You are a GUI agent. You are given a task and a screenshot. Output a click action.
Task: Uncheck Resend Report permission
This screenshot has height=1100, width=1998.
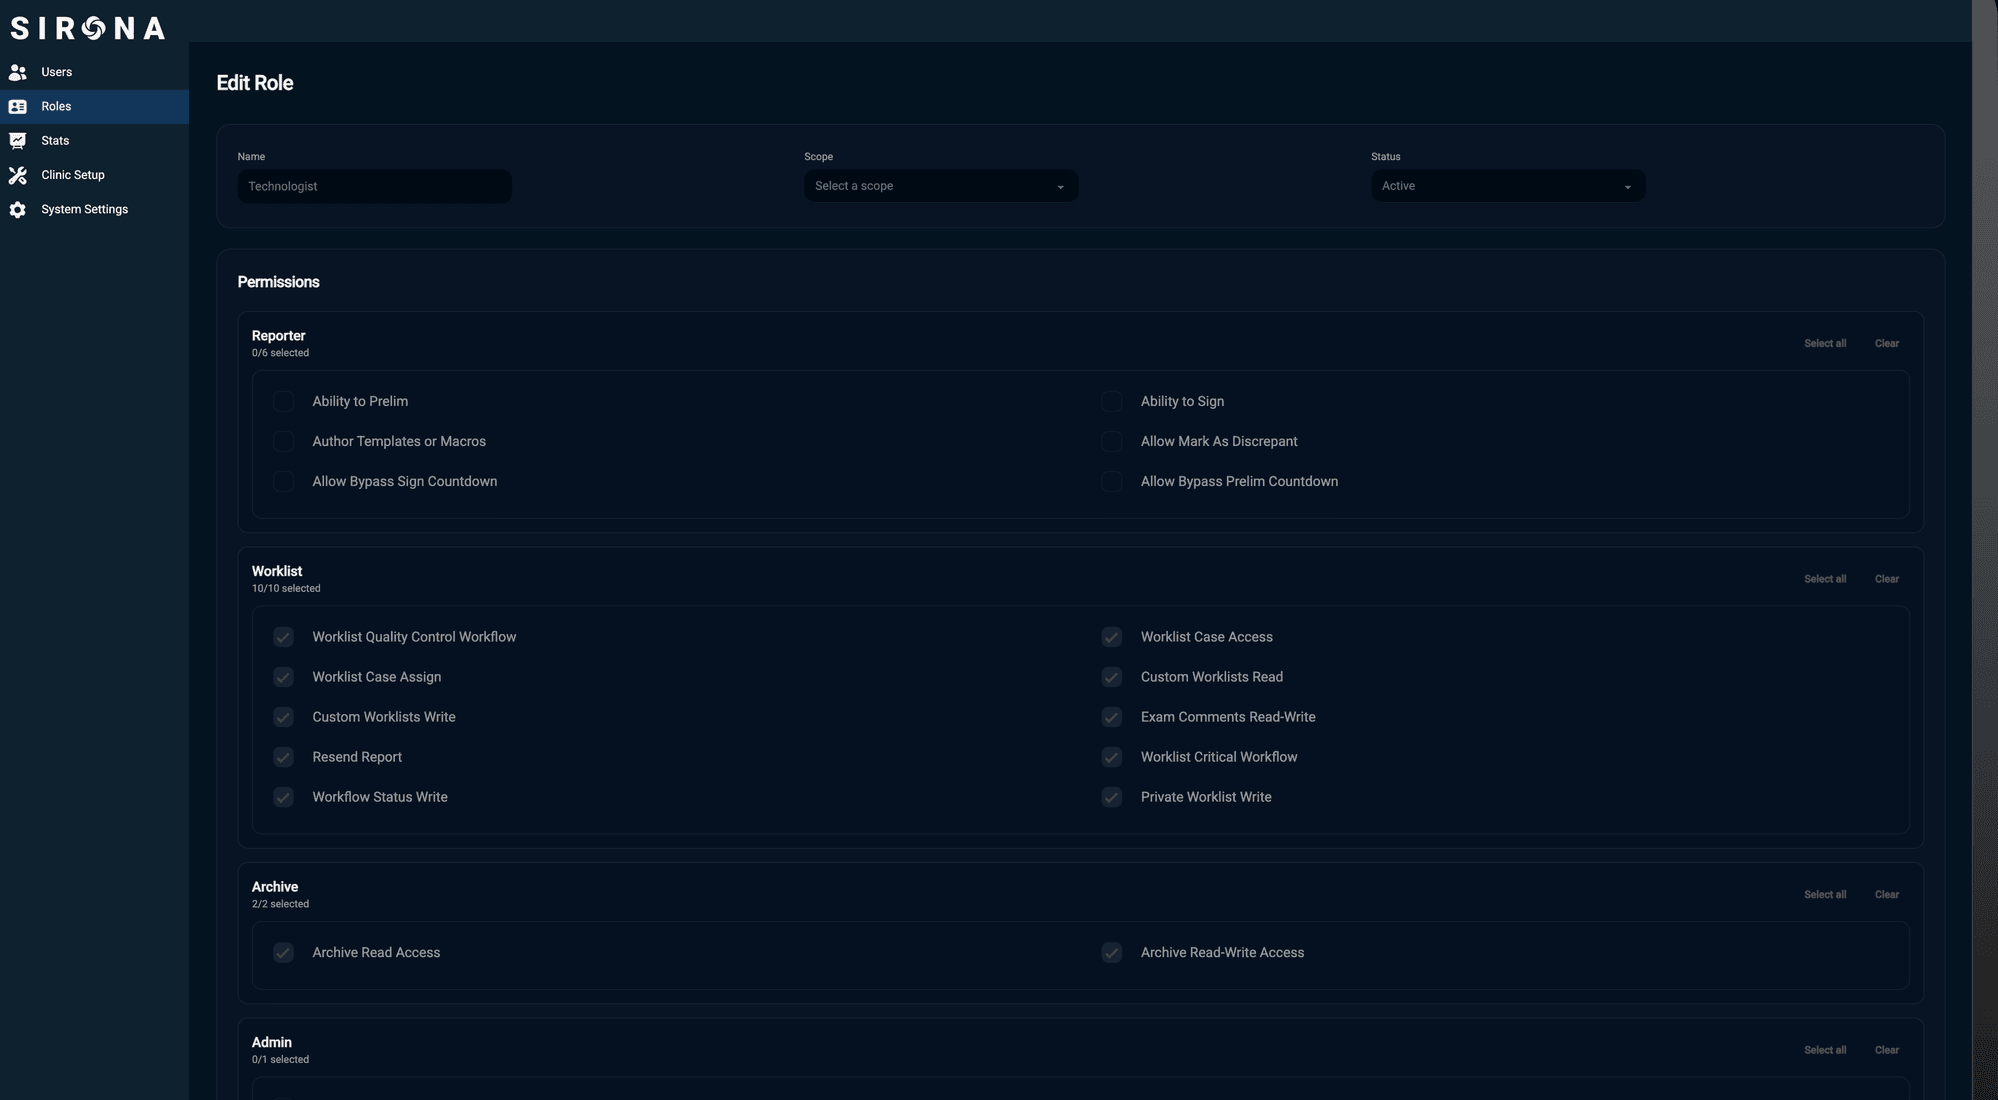click(x=284, y=757)
